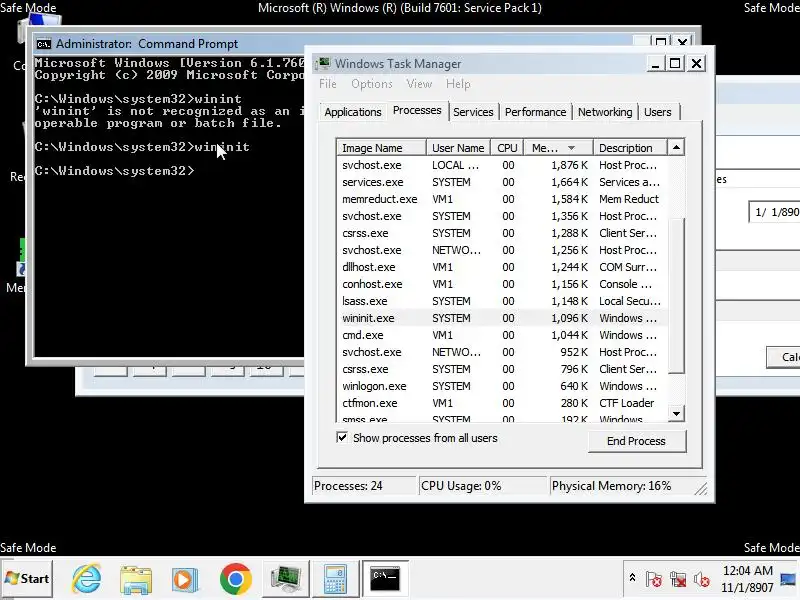Select the winlogon.exe process row
Screen dimensions: 800x600
502,386
